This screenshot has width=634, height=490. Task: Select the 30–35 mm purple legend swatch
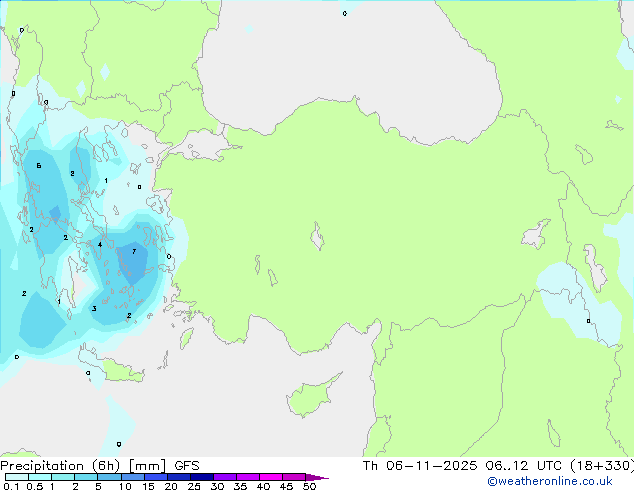tap(224, 477)
